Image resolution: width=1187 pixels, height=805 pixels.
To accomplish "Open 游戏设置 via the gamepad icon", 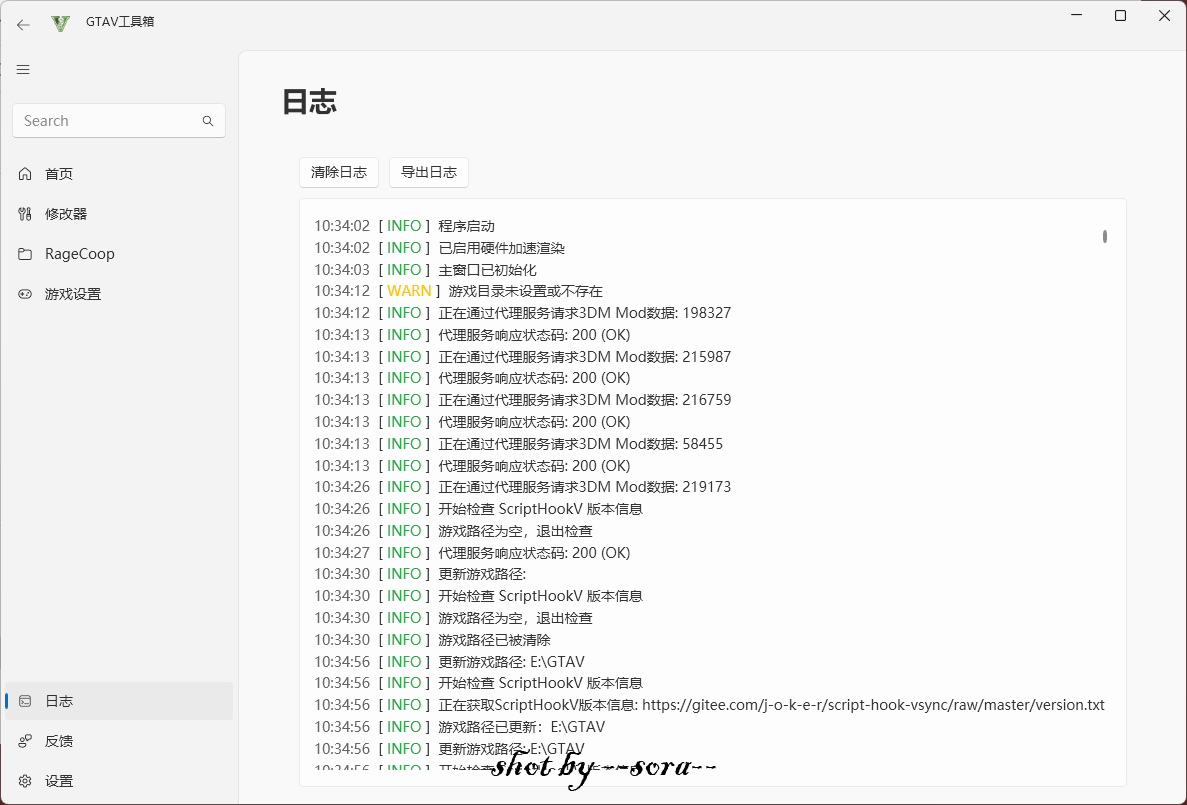I will pyautogui.click(x=25, y=294).
